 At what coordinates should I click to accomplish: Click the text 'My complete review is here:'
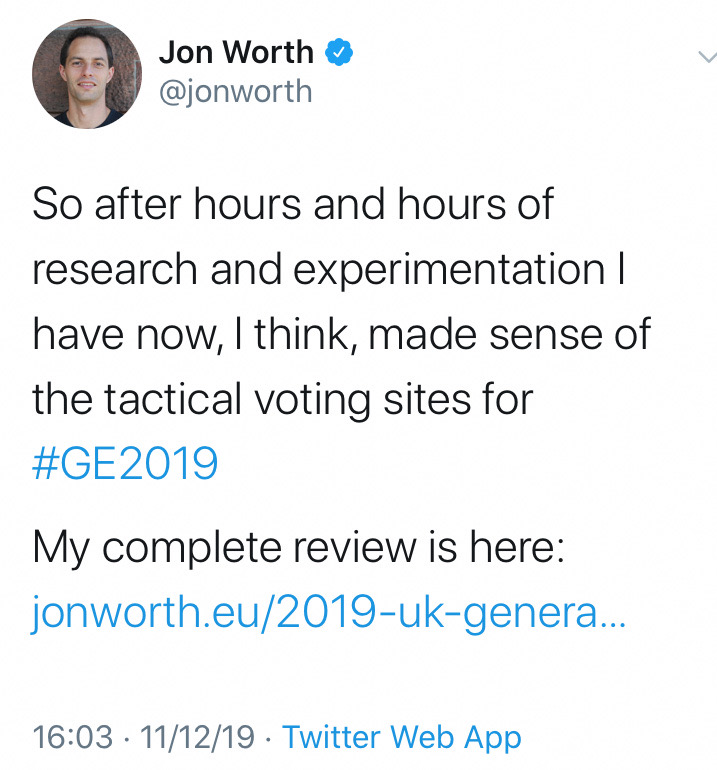299,548
